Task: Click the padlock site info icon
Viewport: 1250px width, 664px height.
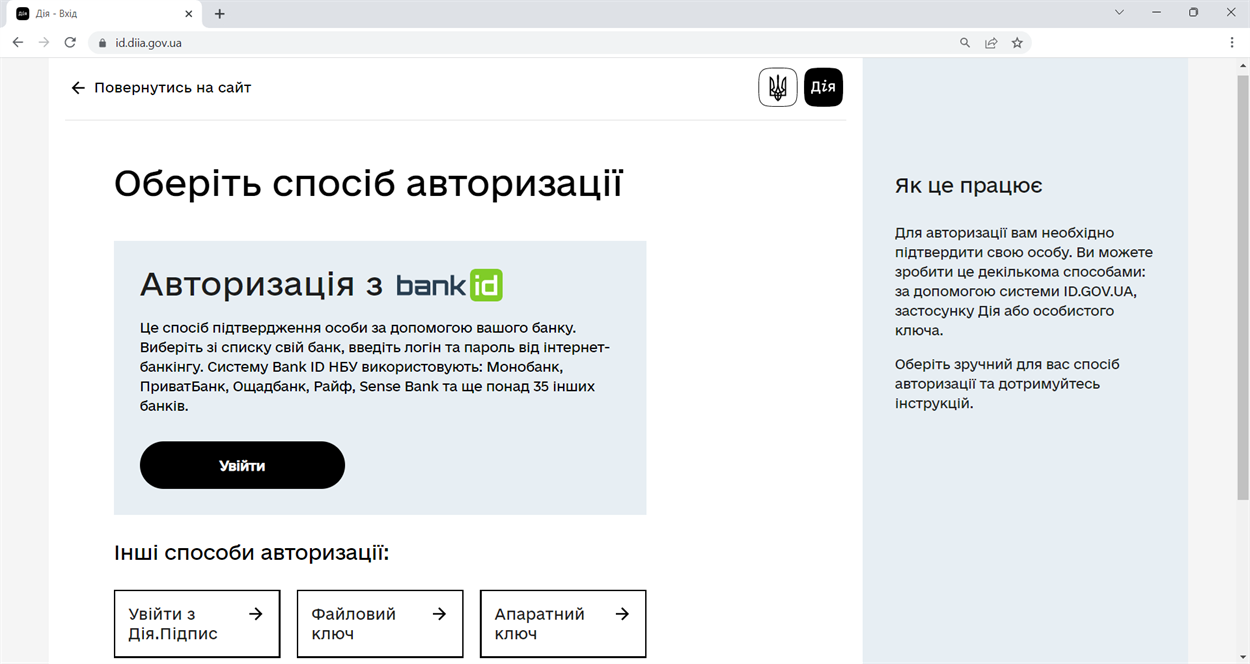Action: (102, 43)
